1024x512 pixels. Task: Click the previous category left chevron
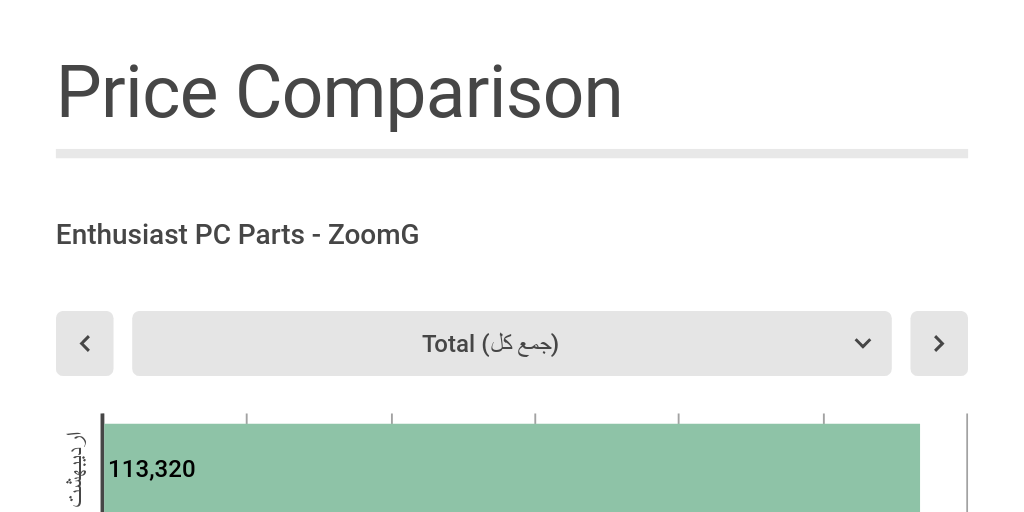pos(85,344)
